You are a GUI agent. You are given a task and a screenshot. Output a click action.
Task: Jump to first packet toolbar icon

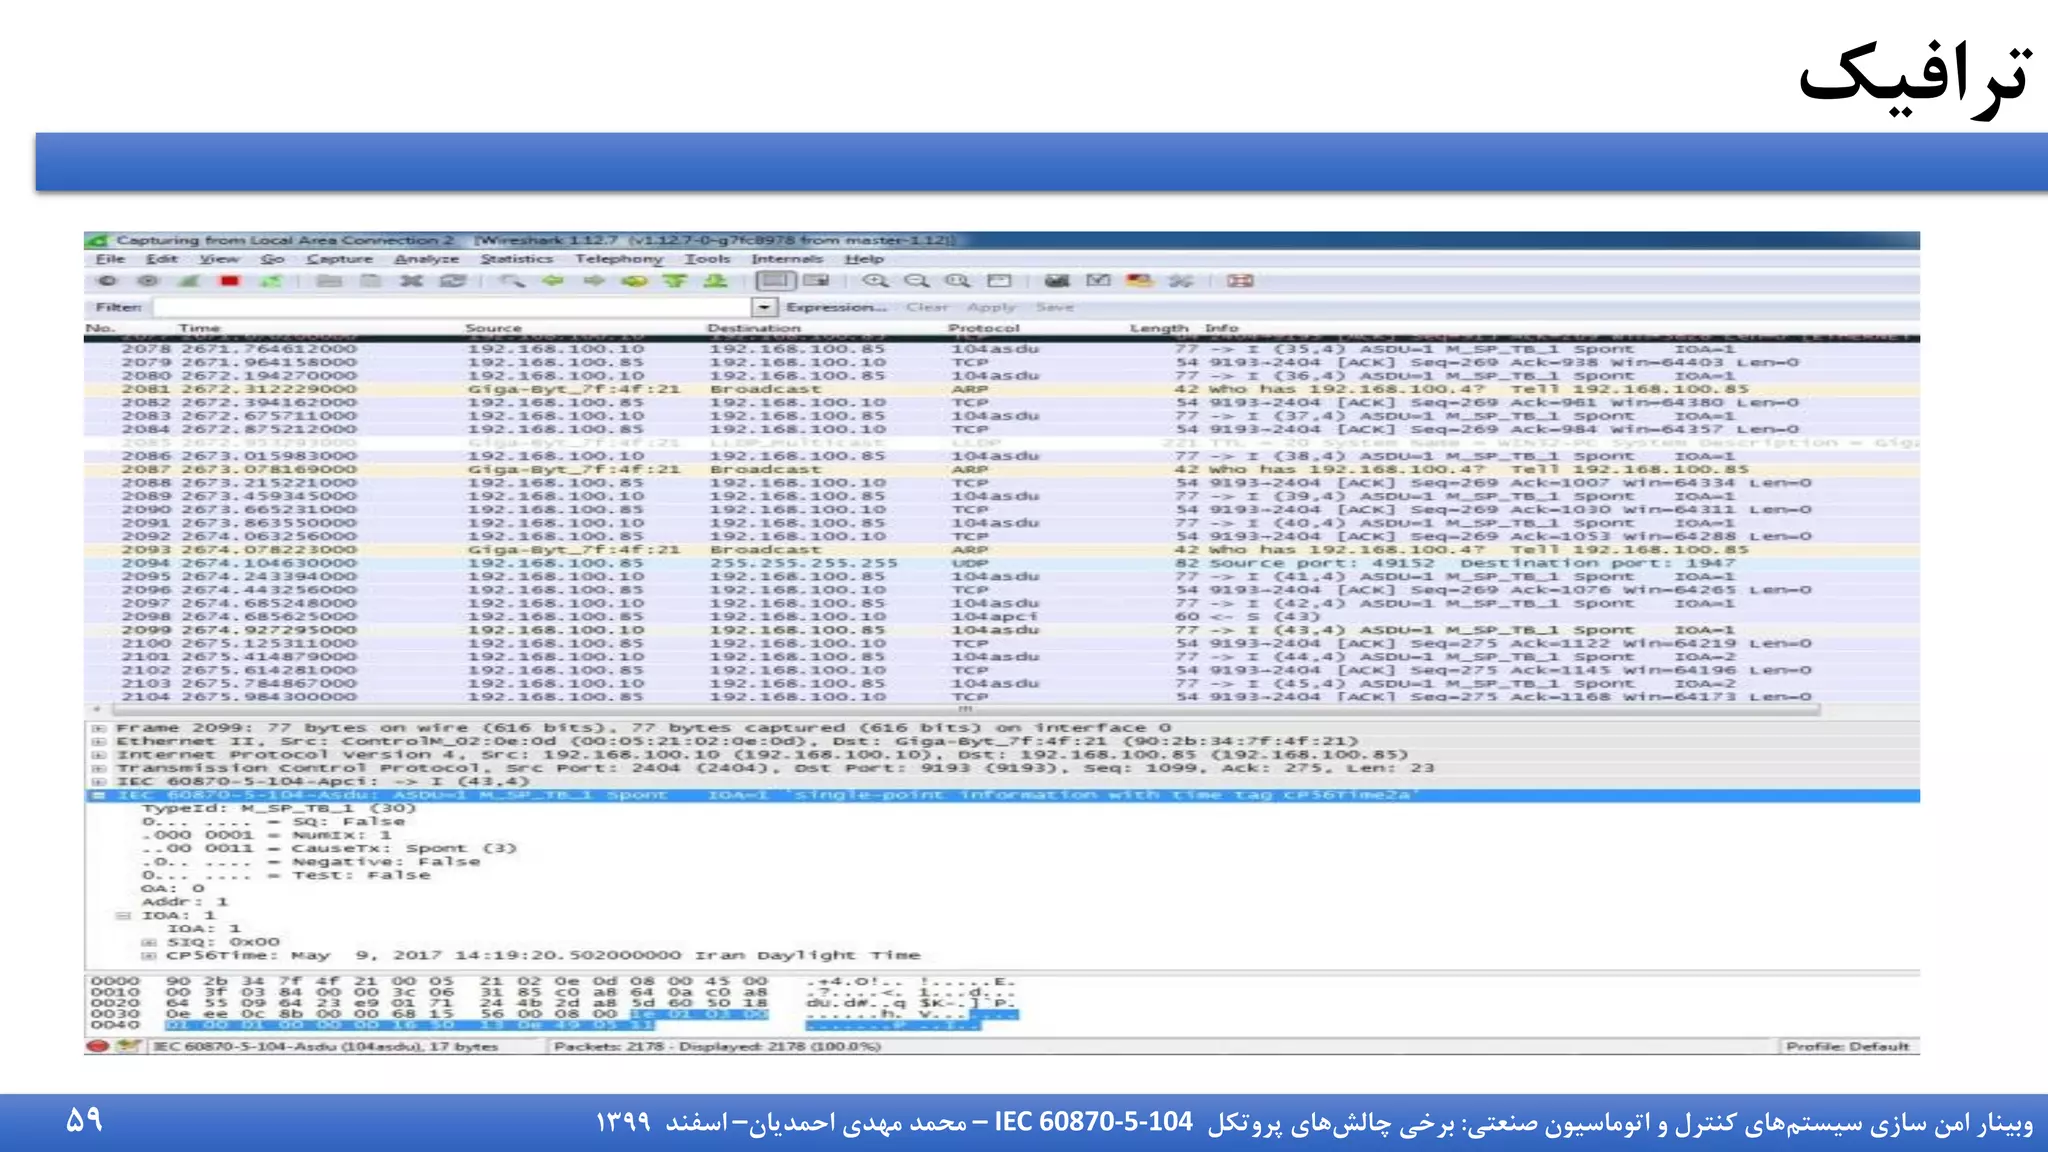tap(675, 281)
